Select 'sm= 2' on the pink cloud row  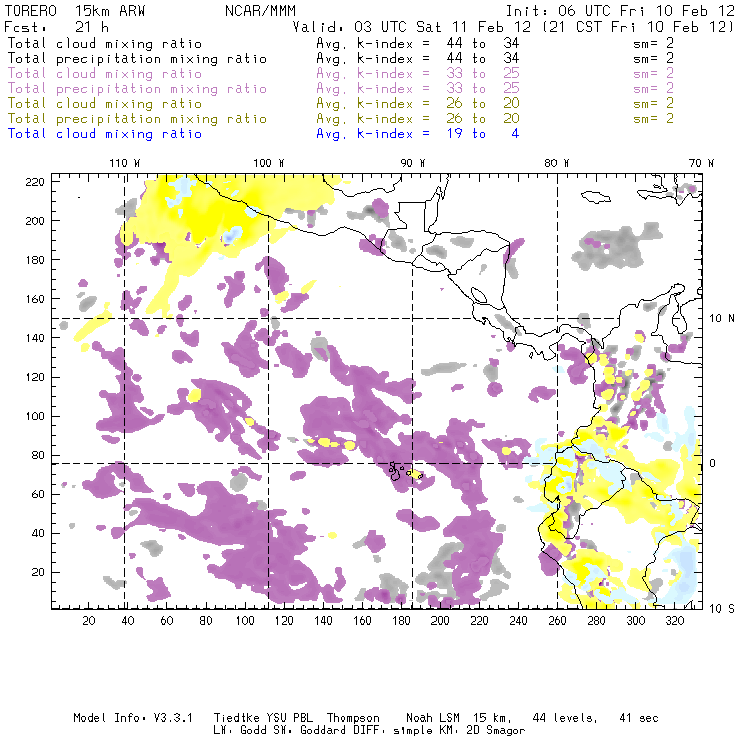[654, 74]
